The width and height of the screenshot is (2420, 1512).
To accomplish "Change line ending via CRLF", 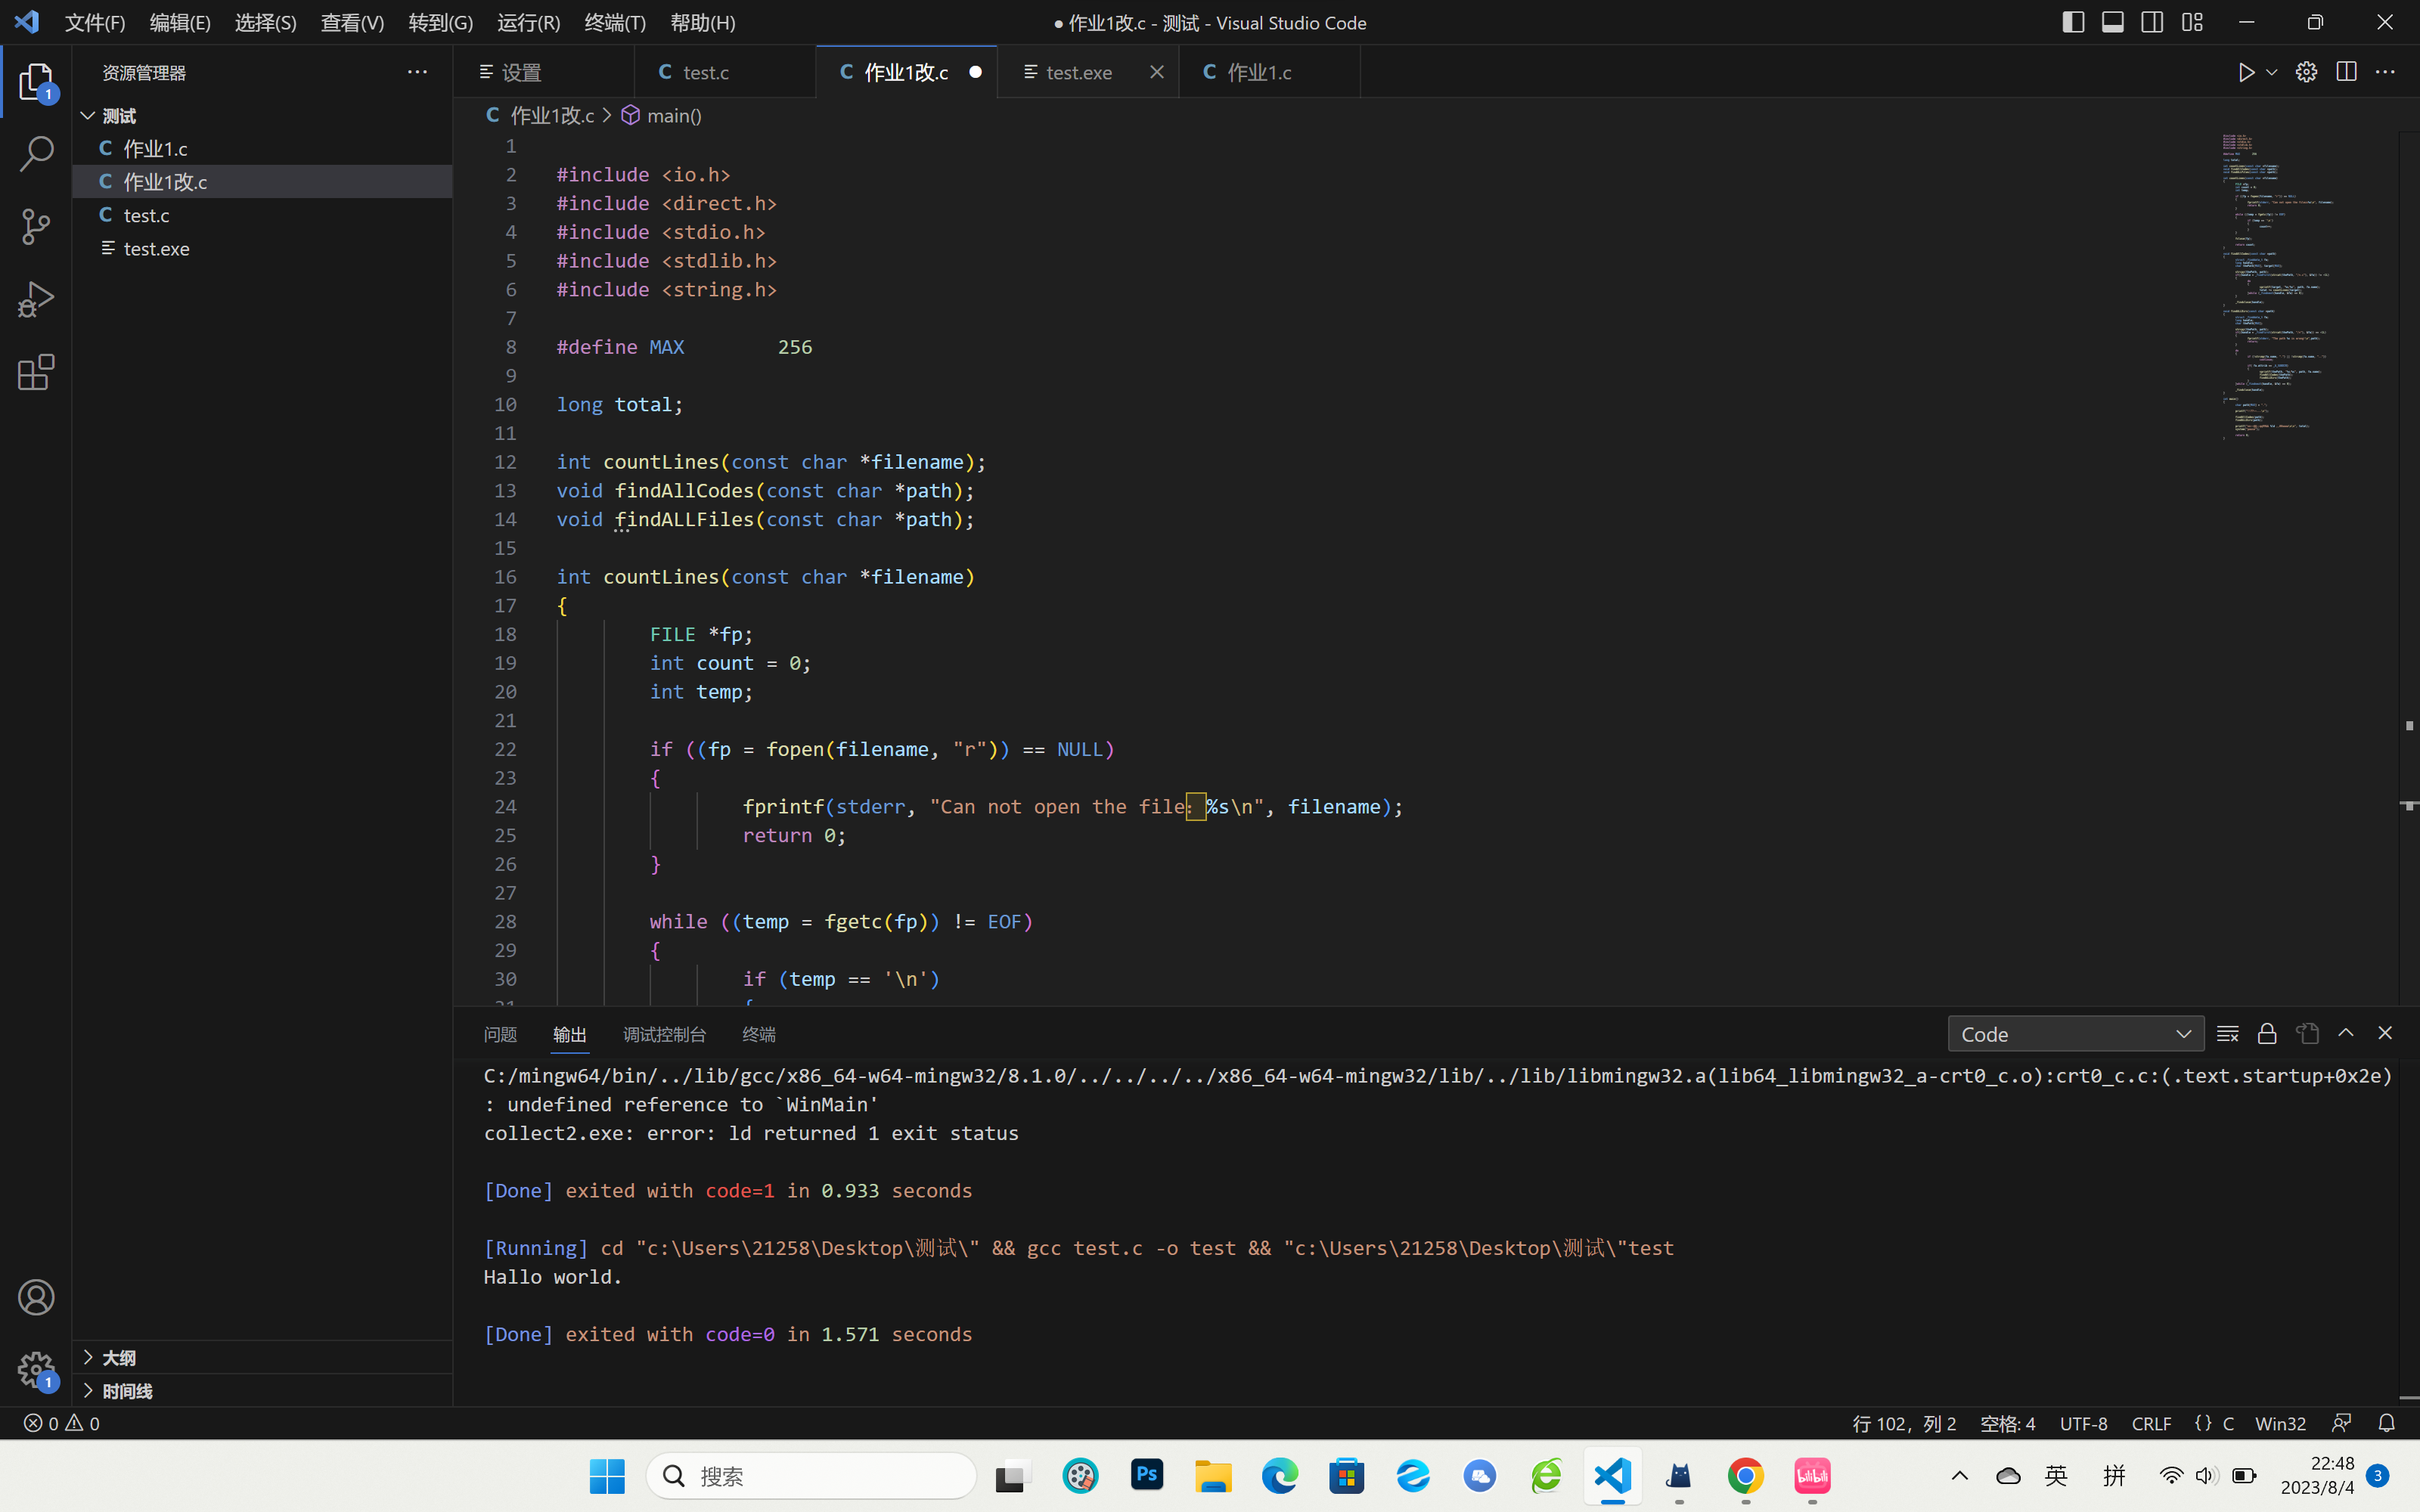I will click(2151, 1423).
